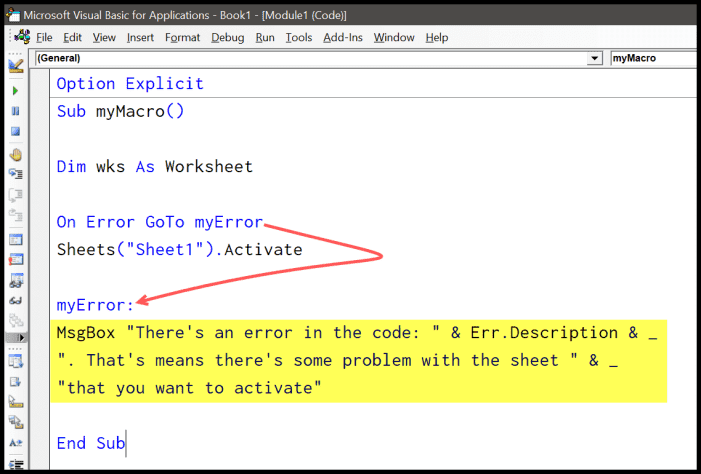Image resolution: width=701 pixels, height=474 pixels.
Task: Toggle Design Mode icon in left toolbar
Action: [16, 66]
